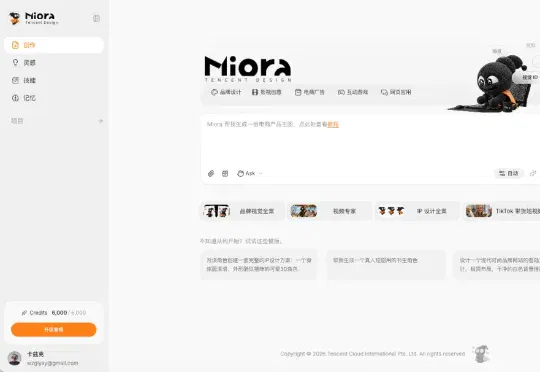540x372 pixels.
Task: Open the 品牌视觉全案 agent card
Action: click(x=242, y=211)
